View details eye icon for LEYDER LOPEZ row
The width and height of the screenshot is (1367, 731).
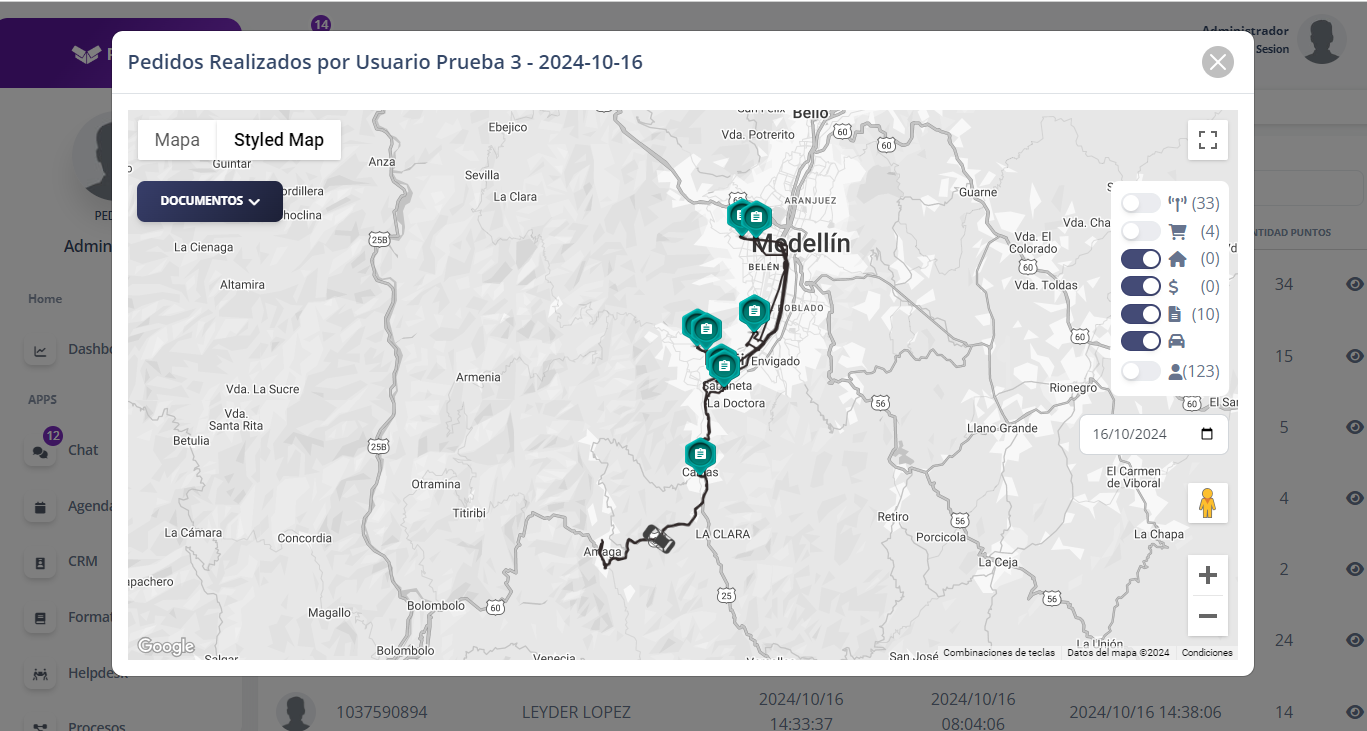[x=1355, y=712]
